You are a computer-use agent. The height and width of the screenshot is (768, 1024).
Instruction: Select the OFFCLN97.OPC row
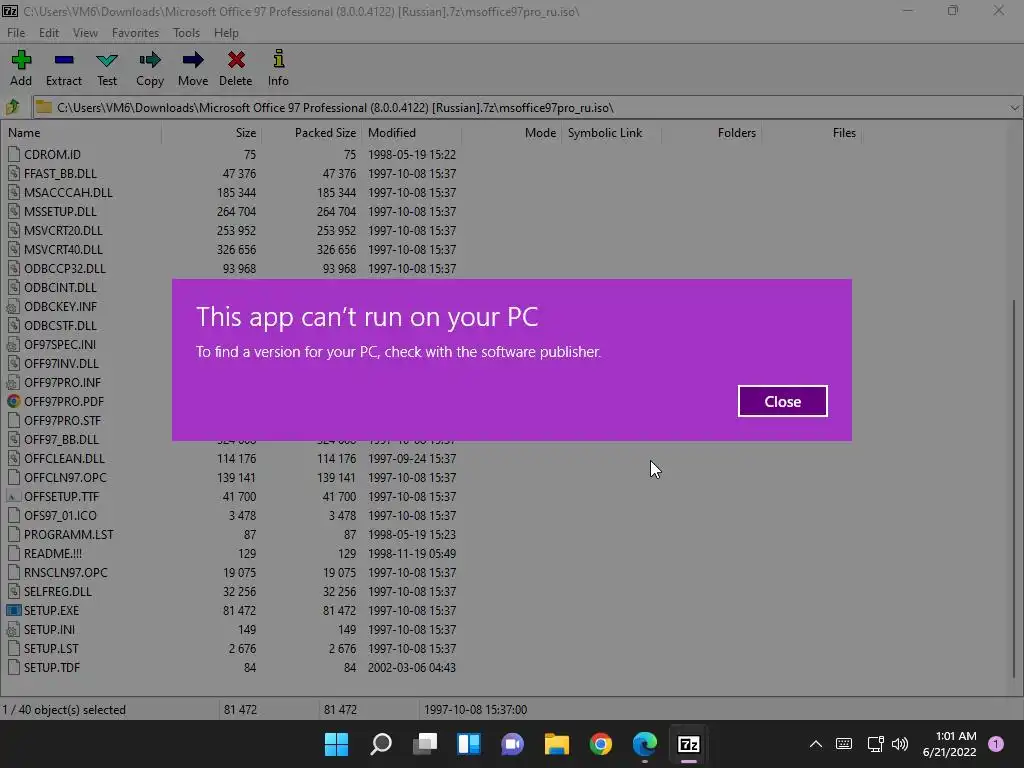coord(232,477)
